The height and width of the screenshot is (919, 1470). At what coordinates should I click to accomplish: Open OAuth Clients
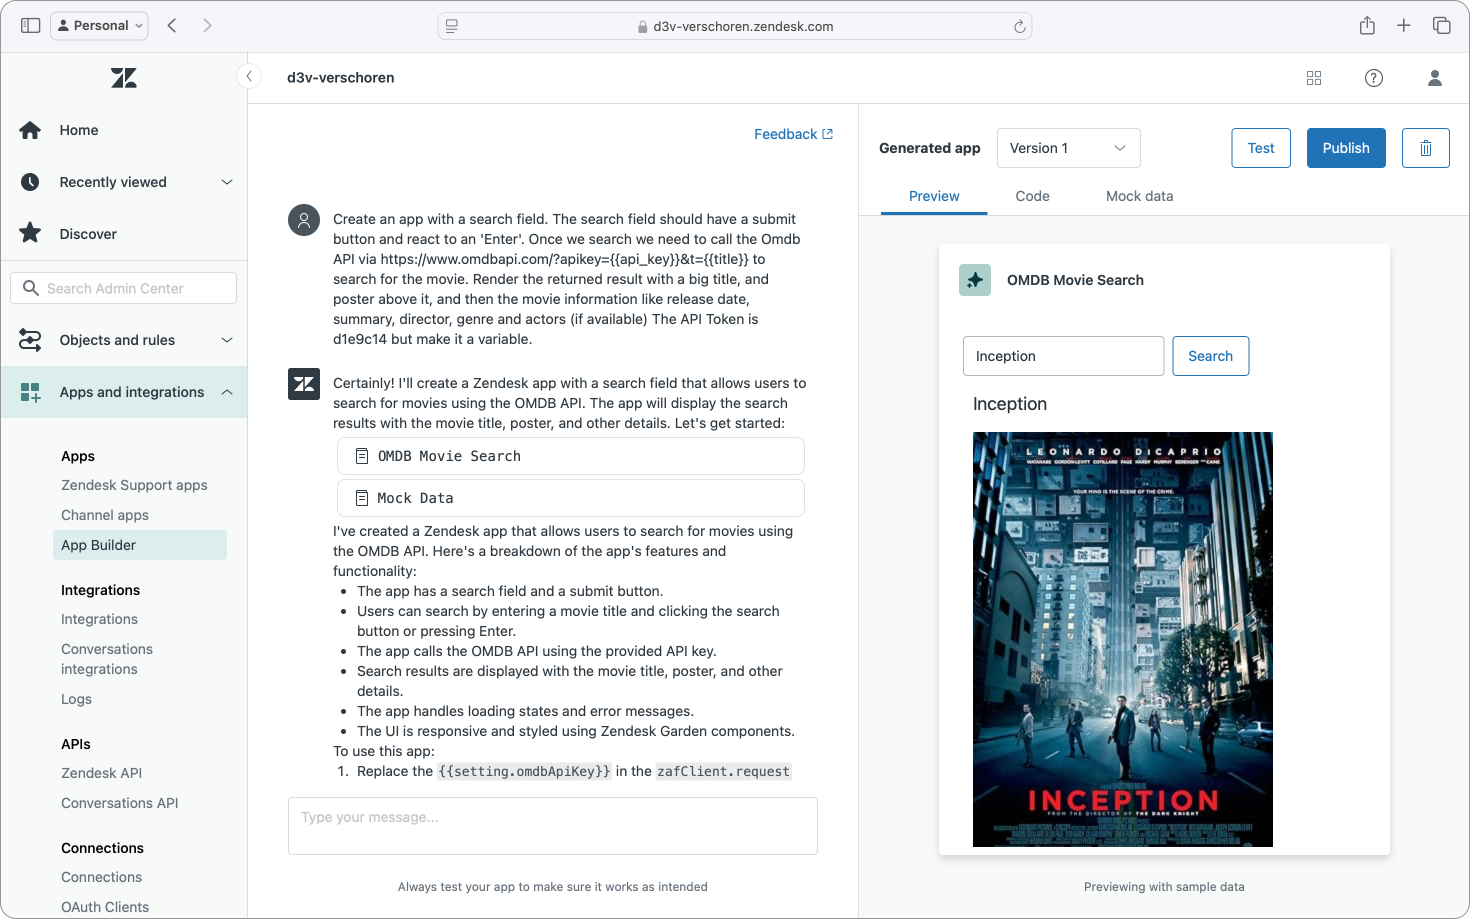[105, 907]
